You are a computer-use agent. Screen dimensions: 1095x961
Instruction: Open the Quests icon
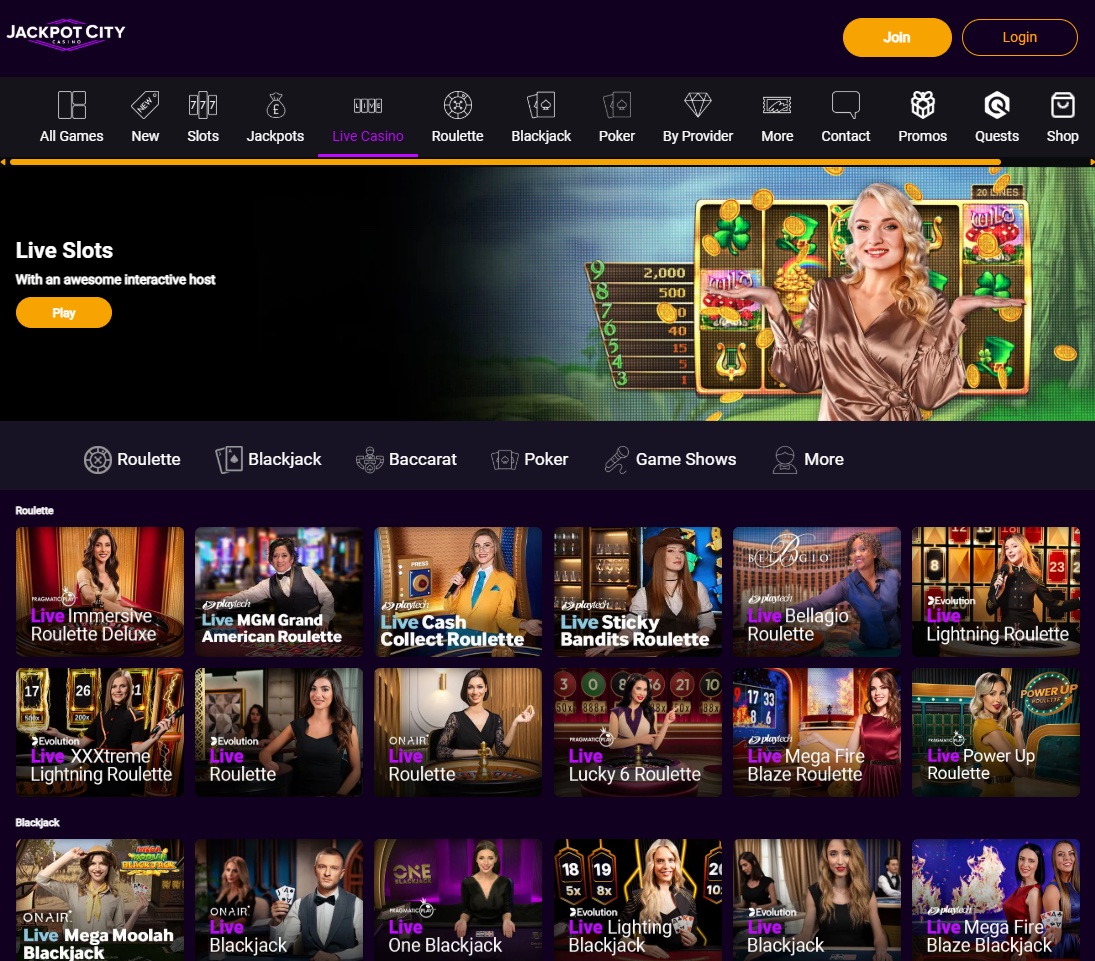coord(996,105)
